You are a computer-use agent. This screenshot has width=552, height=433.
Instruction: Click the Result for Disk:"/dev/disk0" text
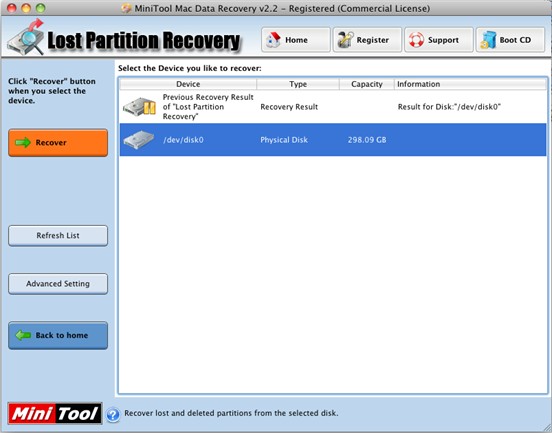coord(449,107)
